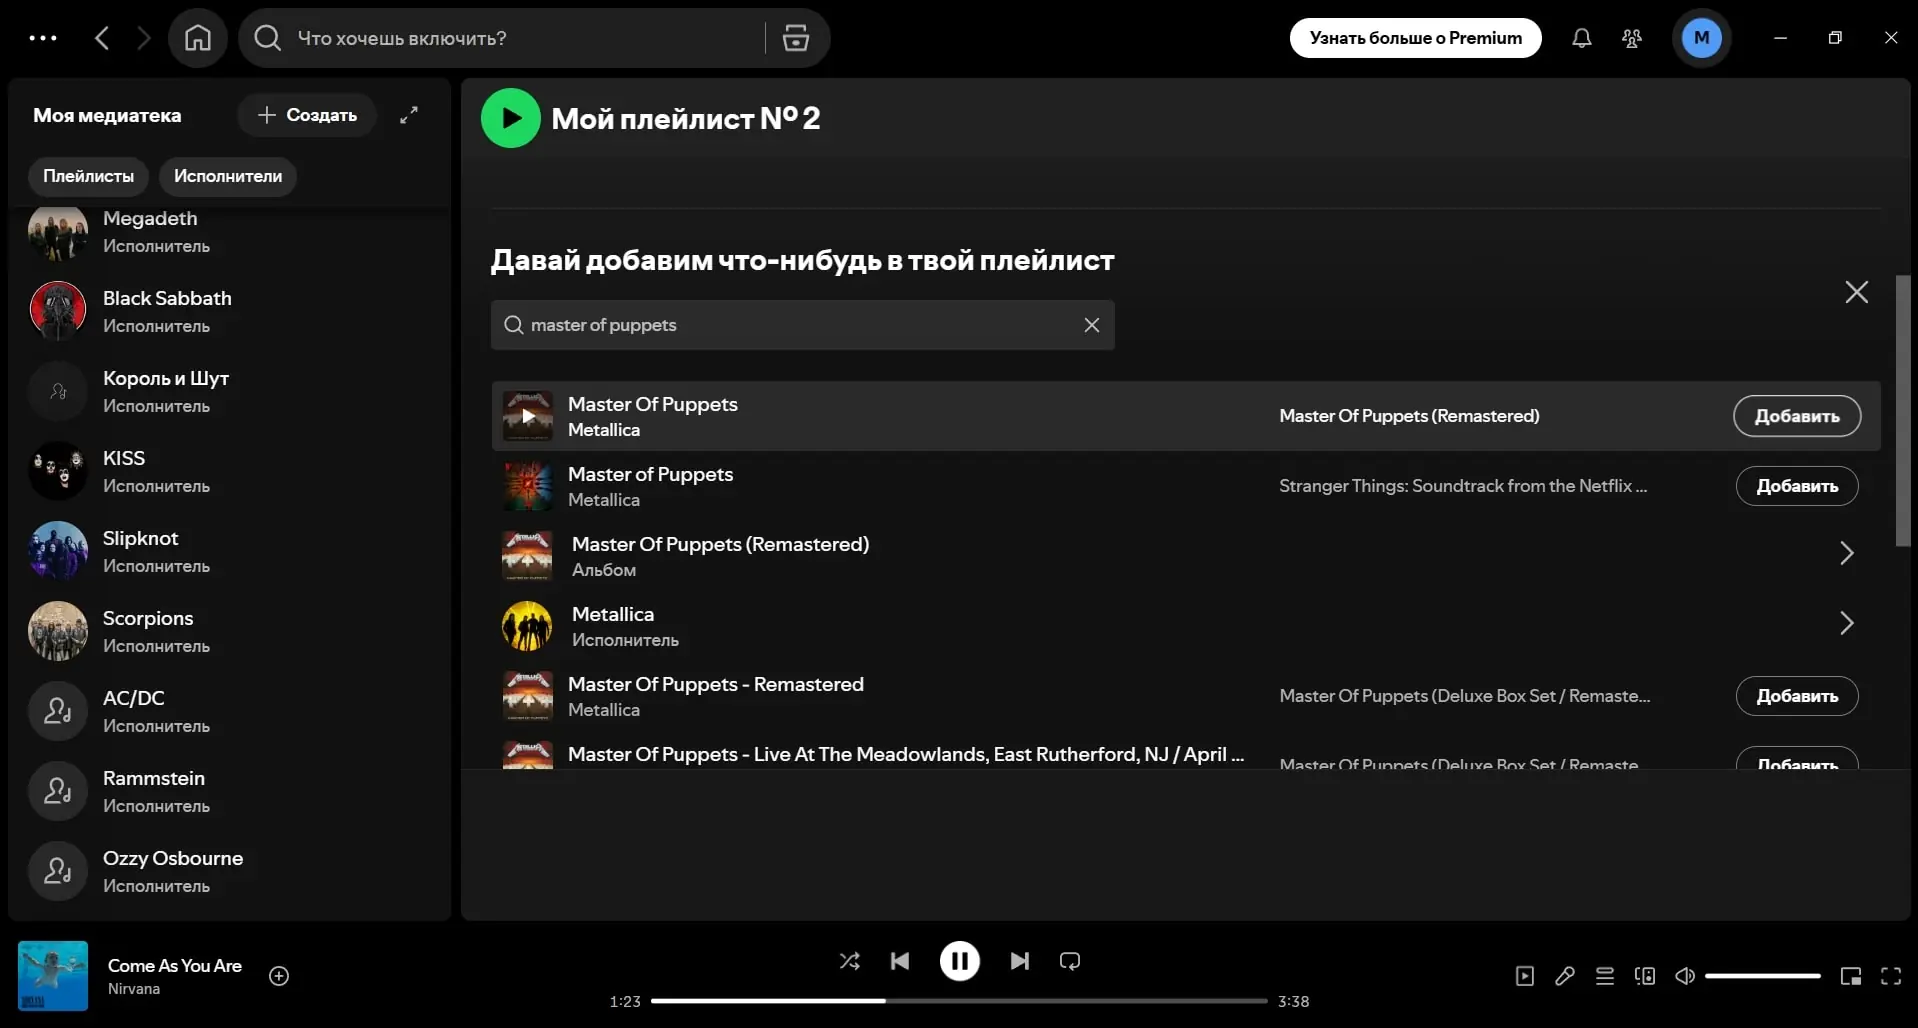
Task: Close the add-to-playlist search section
Action: [x=1857, y=292]
